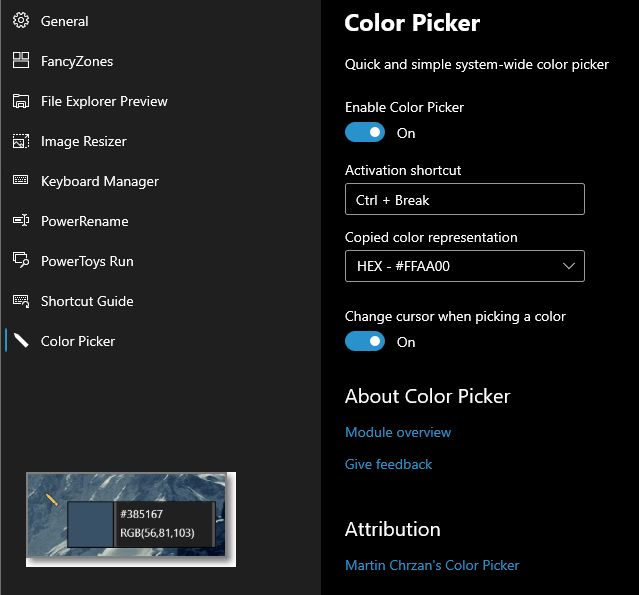Click the General gear icon
The image size is (639, 595).
click(21, 20)
